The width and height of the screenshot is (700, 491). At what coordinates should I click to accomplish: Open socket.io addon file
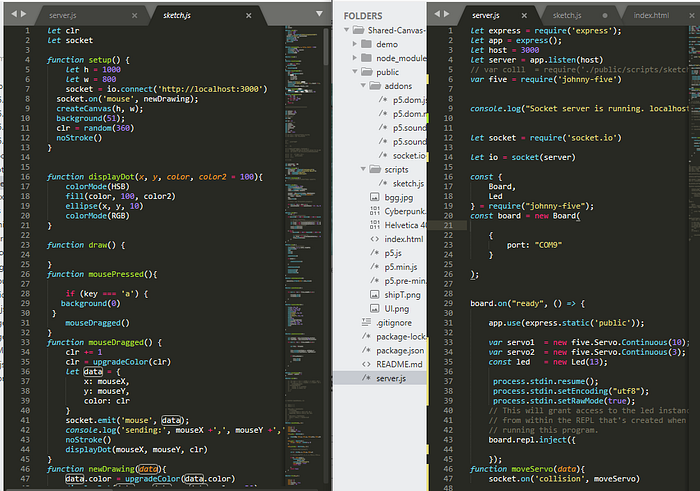(x=409, y=155)
